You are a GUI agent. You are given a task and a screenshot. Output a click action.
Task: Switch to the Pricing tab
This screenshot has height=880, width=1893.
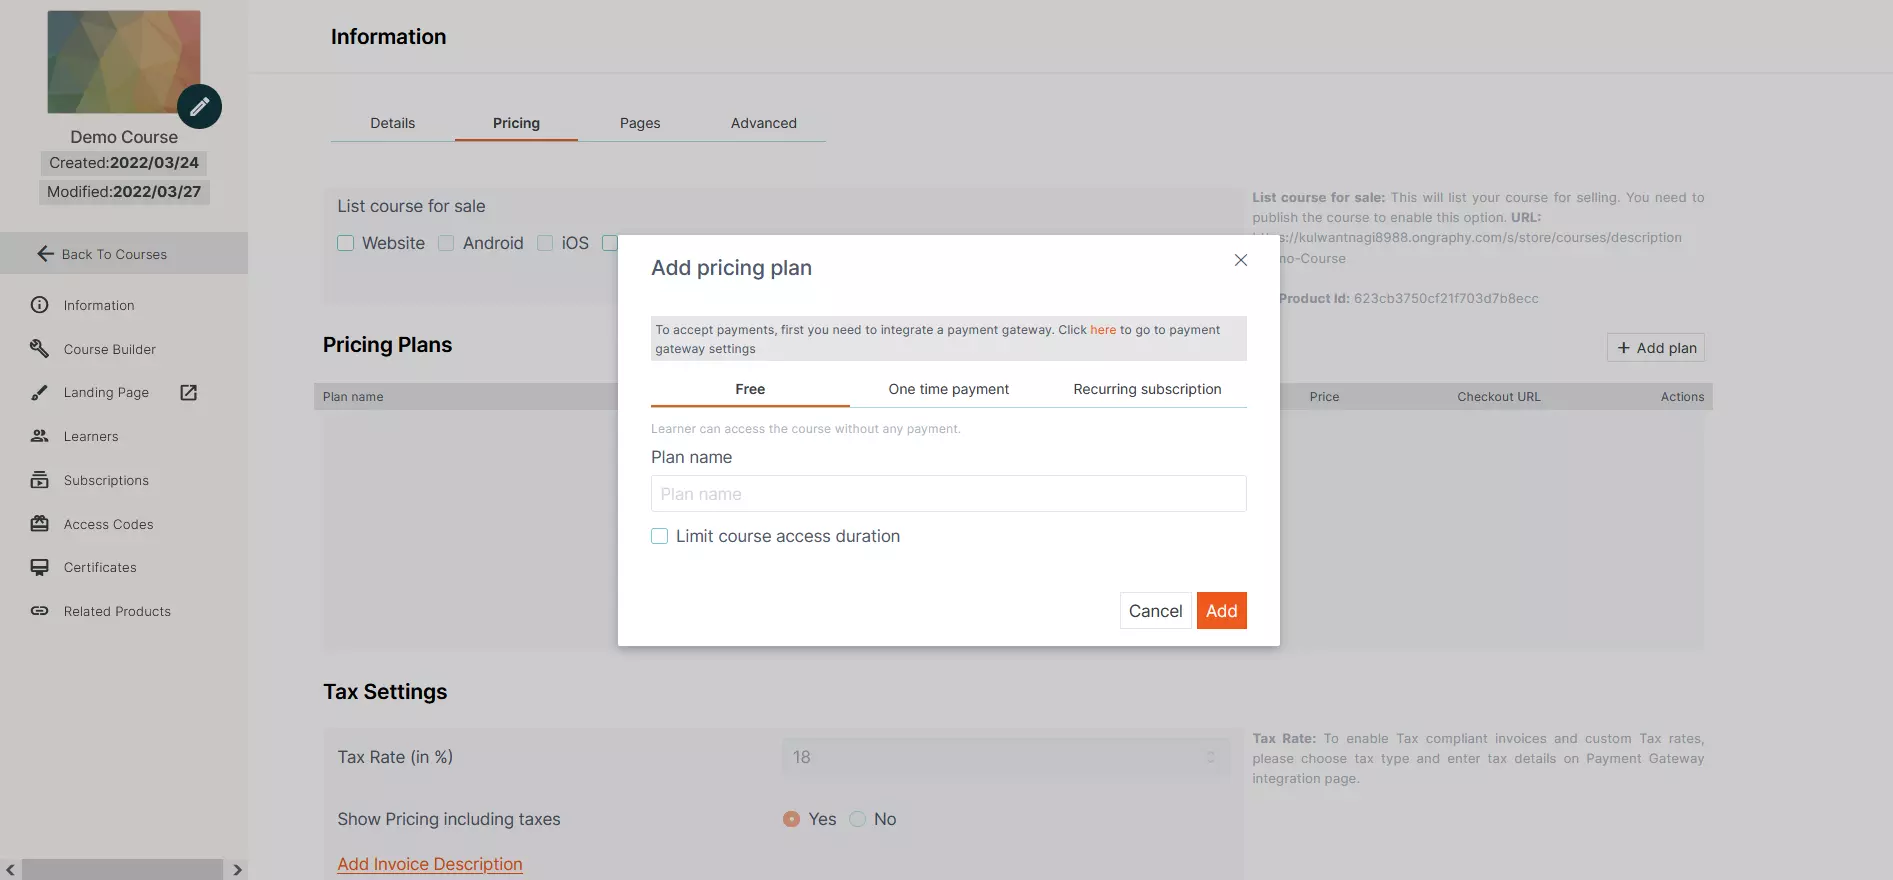point(516,123)
